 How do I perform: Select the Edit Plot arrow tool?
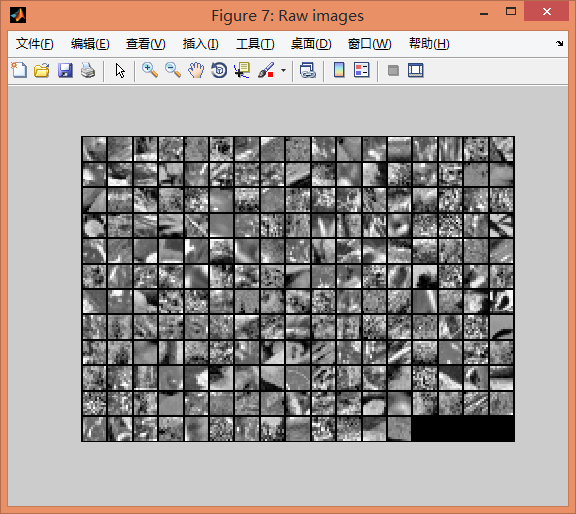click(120, 70)
